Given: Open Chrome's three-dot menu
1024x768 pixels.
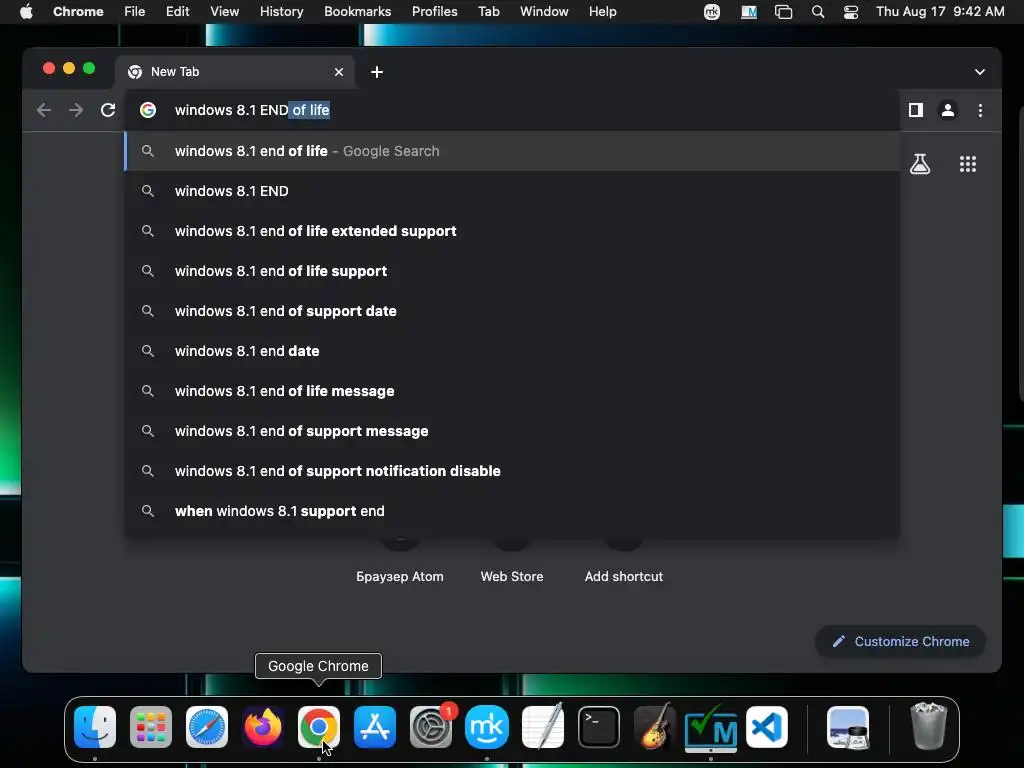Looking at the screenshot, I should (x=980, y=110).
